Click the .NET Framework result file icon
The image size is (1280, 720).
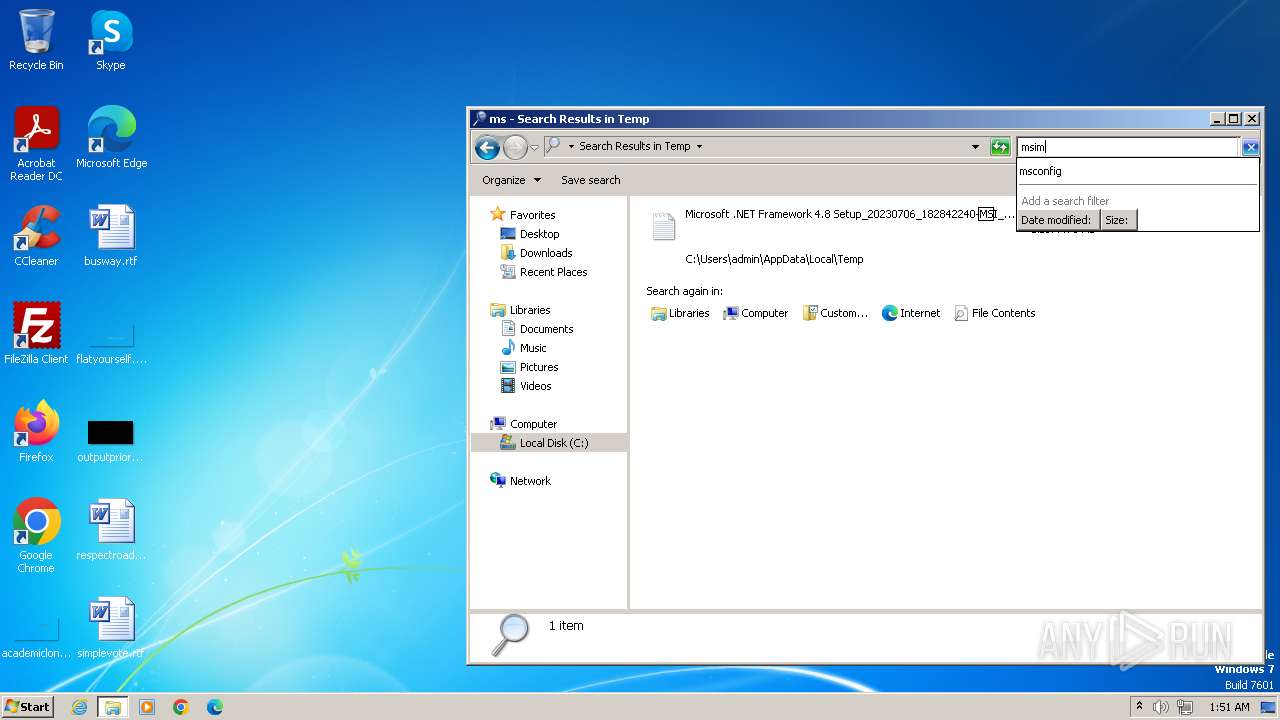tap(664, 226)
